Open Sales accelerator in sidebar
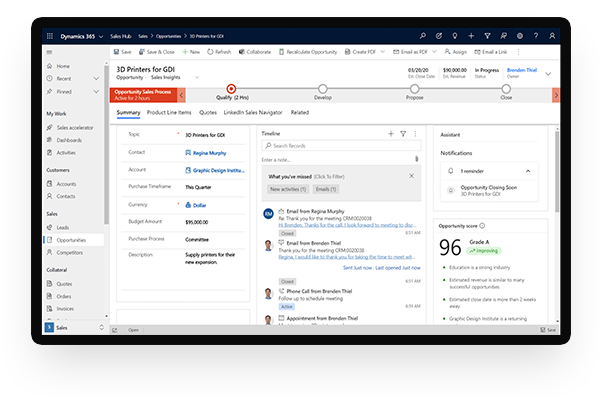This screenshot has width=604, height=400. click(x=75, y=128)
